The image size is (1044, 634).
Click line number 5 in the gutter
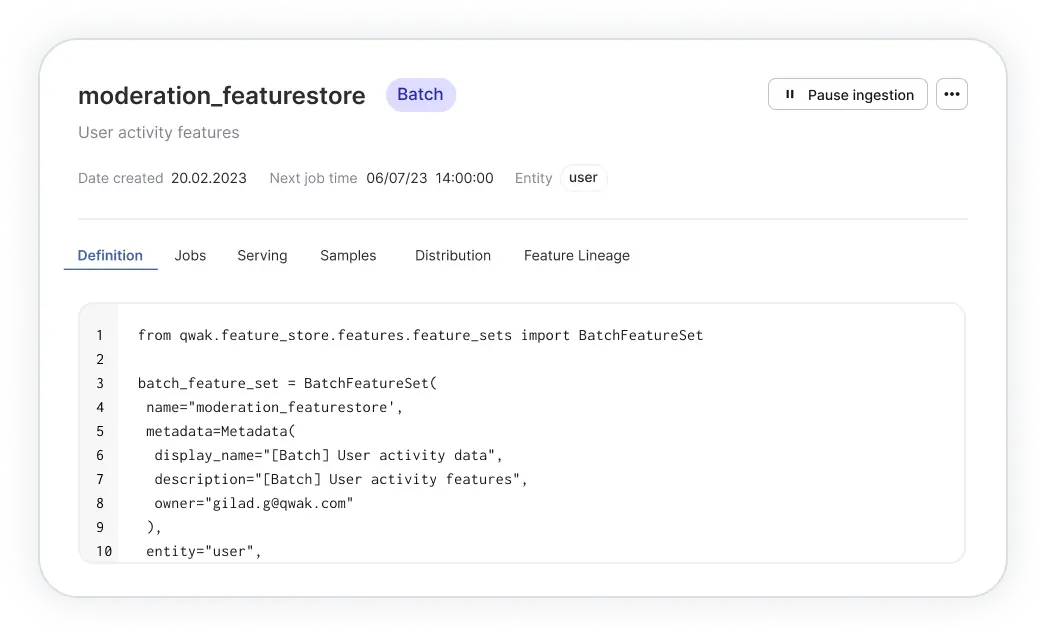[100, 431]
